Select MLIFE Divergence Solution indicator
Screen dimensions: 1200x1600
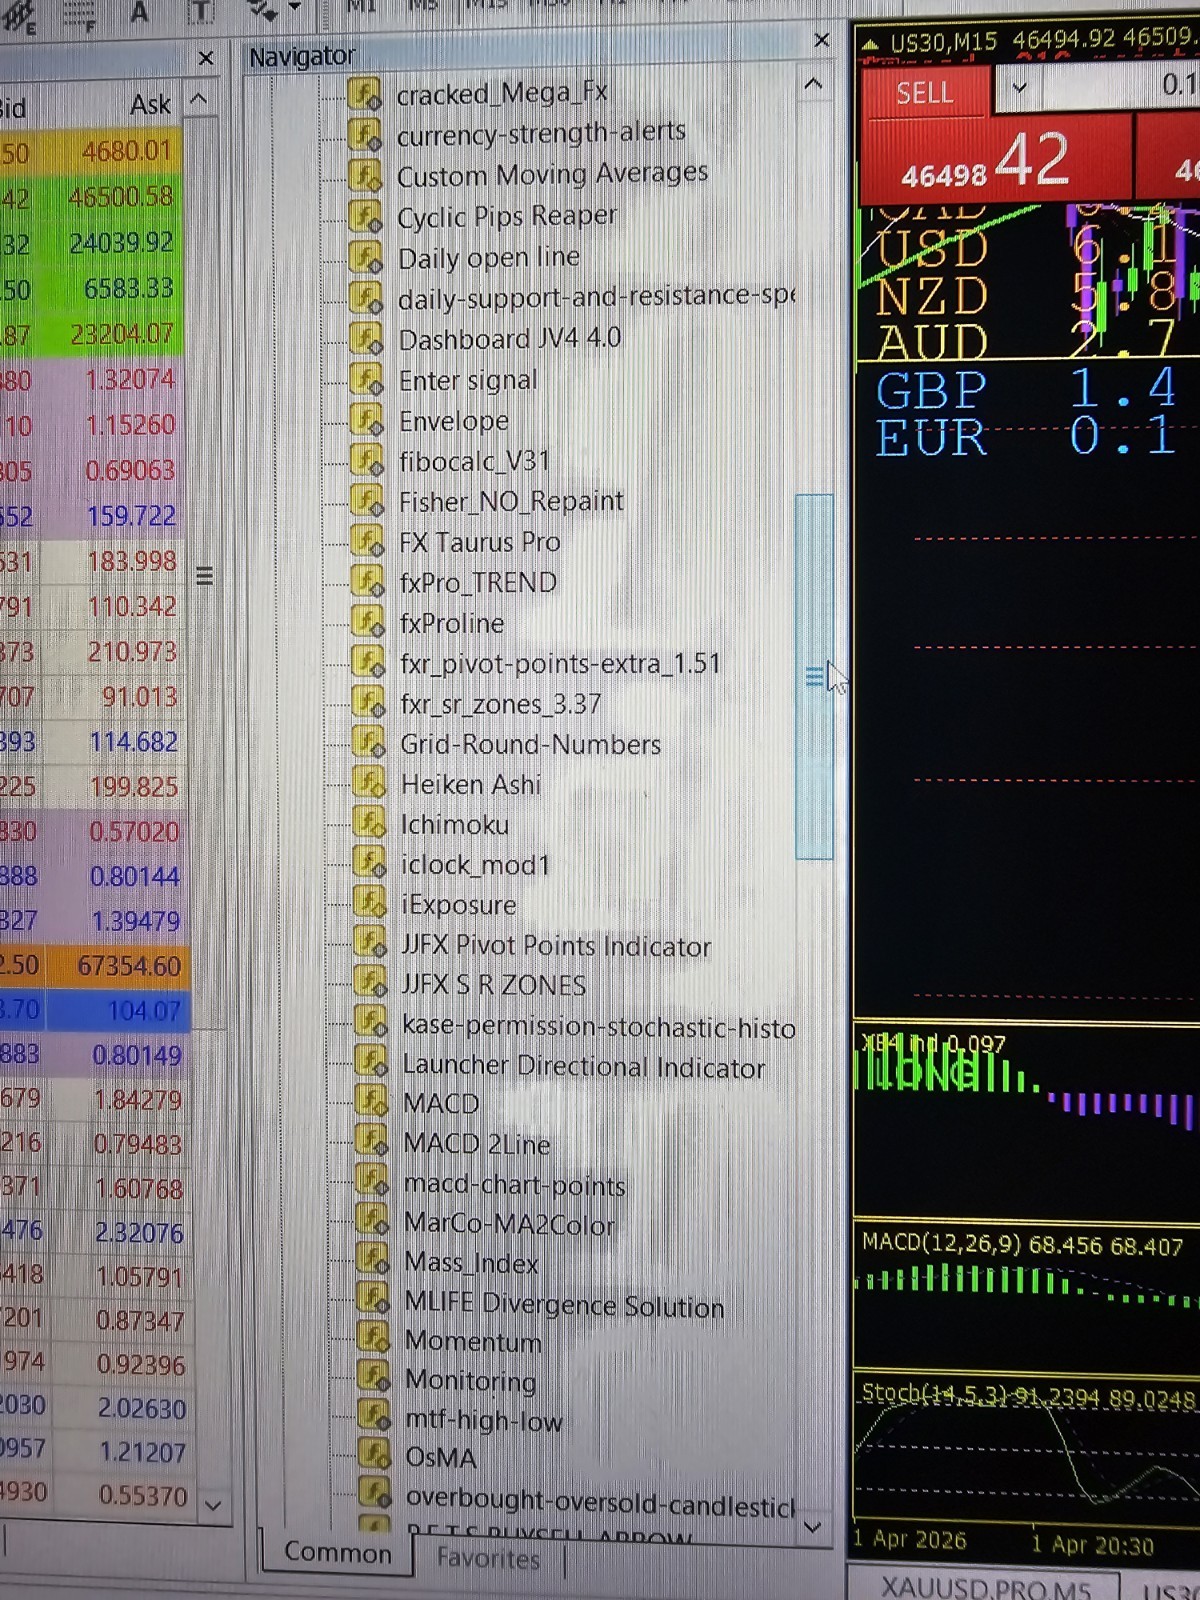coord(564,1304)
